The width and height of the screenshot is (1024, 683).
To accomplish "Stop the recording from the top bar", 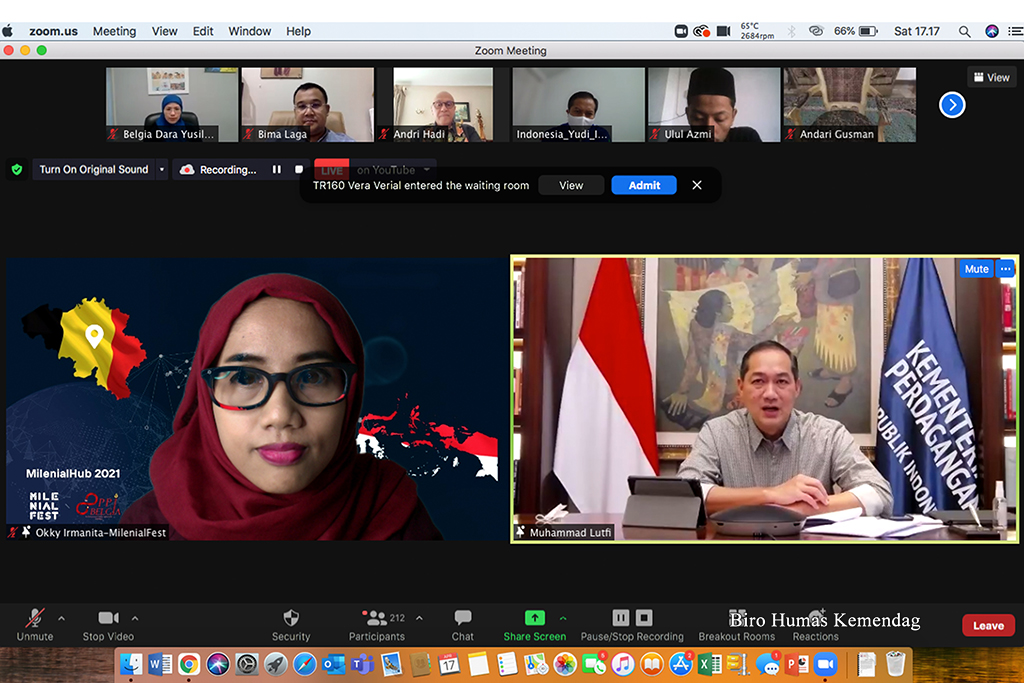I will 299,170.
